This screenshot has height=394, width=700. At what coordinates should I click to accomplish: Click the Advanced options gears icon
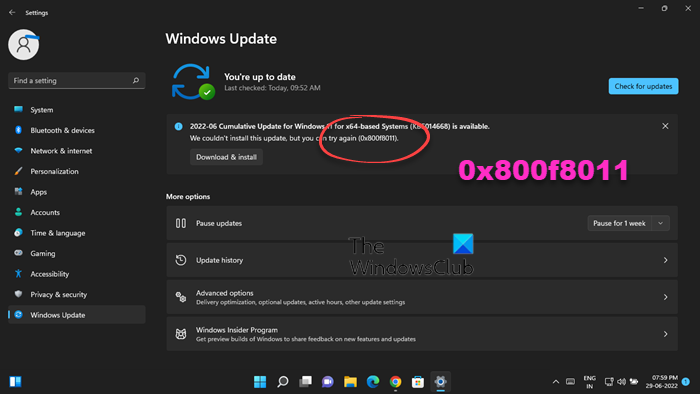click(181, 297)
